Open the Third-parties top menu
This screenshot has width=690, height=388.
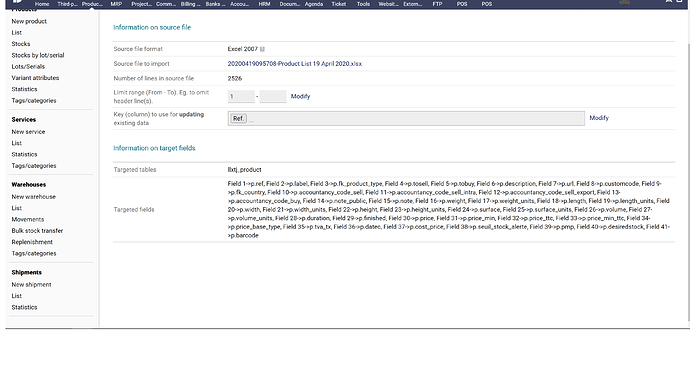point(67,4)
